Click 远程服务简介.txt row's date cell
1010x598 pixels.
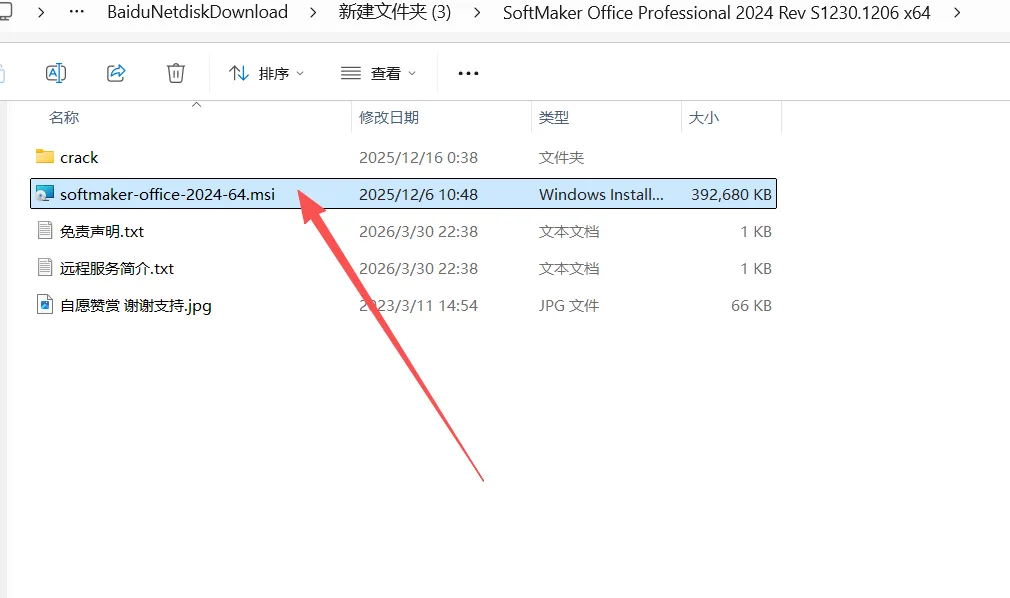click(x=418, y=269)
